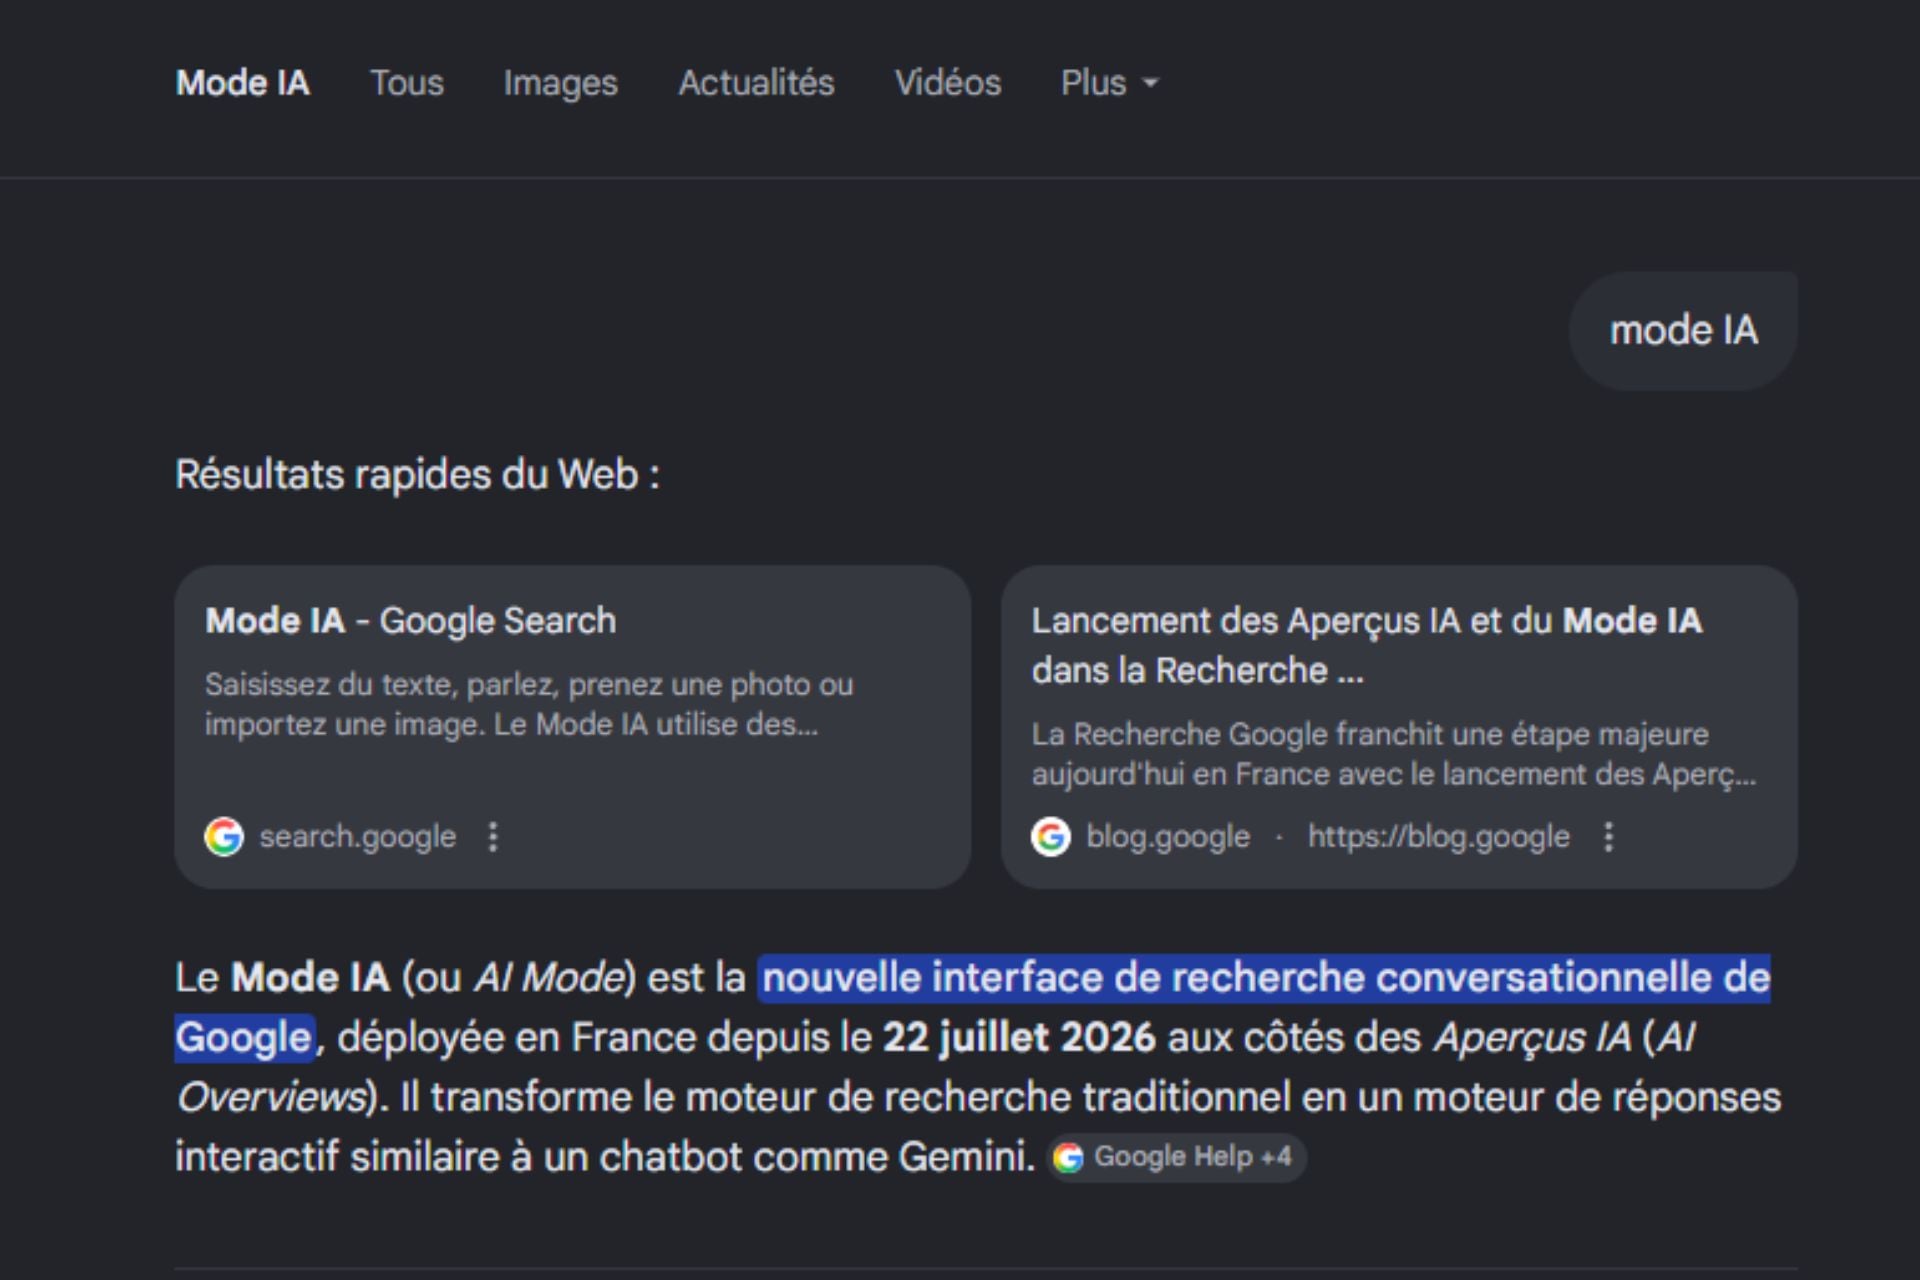Click Google icon in Google Help chip
Image resolution: width=1920 pixels, height=1280 pixels.
click(x=1068, y=1158)
